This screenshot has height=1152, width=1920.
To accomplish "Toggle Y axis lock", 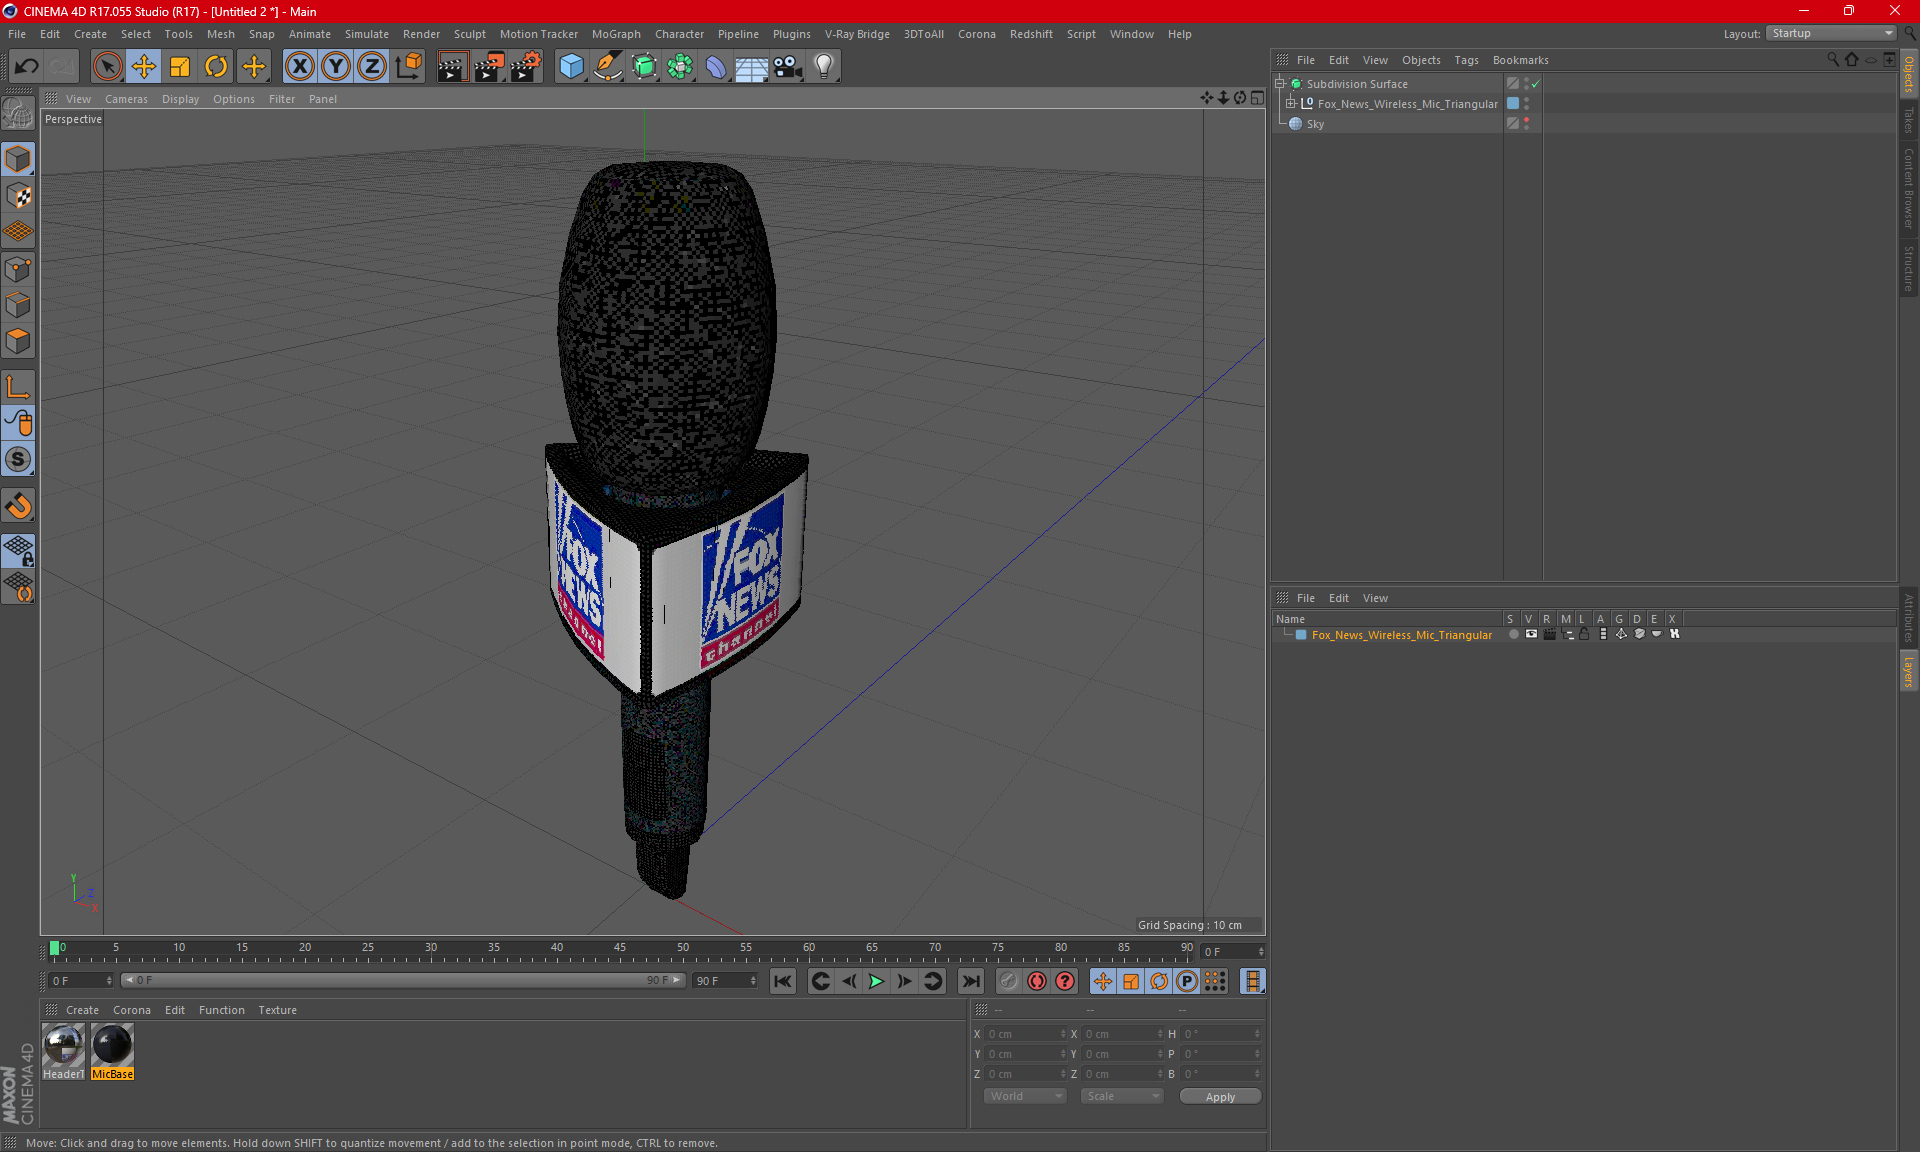I will tap(336, 66).
